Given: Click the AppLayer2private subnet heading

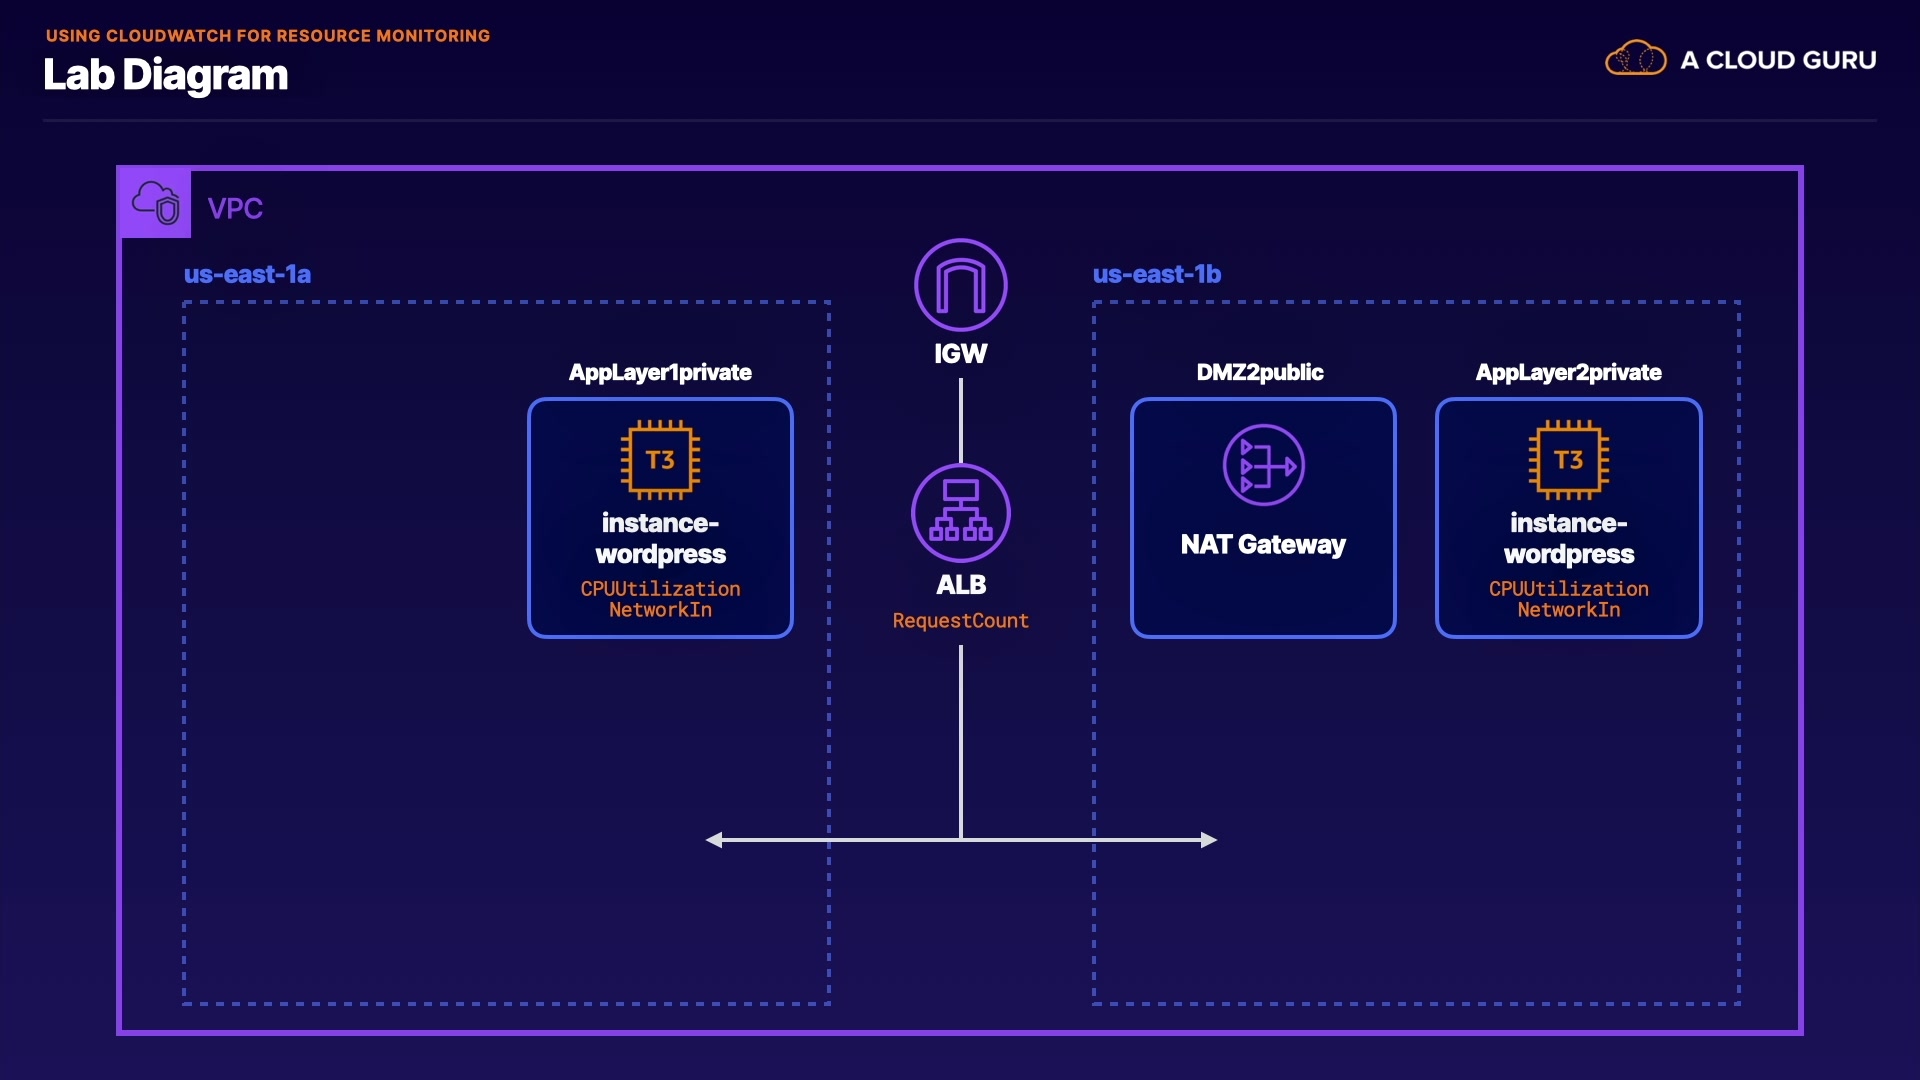Looking at the screenshot, I should tap(1568, 372).
